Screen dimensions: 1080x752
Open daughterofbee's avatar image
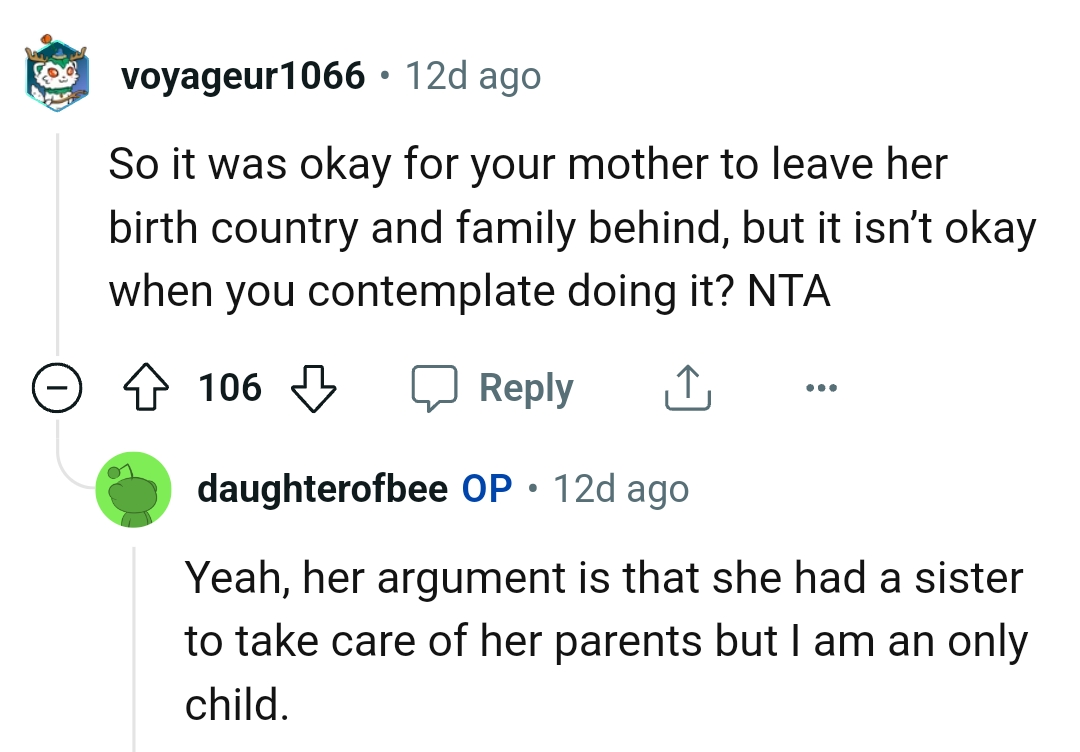[133, 489]
